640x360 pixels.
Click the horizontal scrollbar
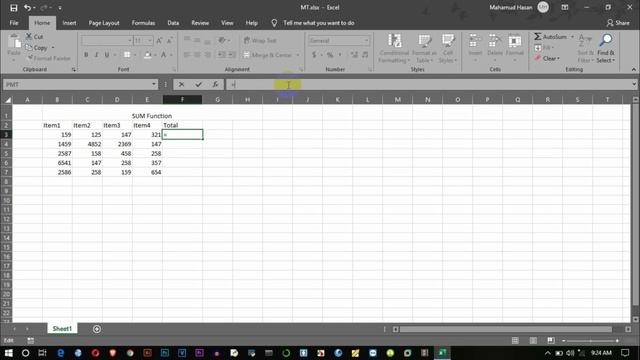(505, 329)
